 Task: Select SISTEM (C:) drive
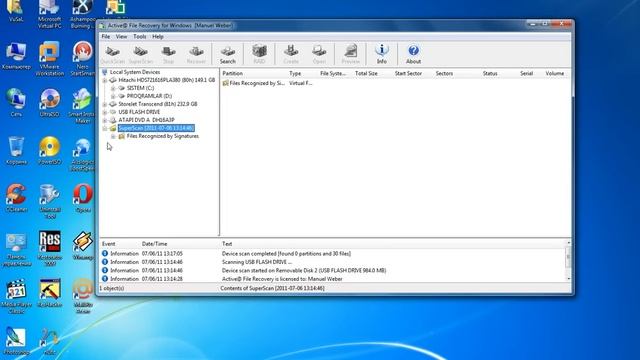coord(140,88)
